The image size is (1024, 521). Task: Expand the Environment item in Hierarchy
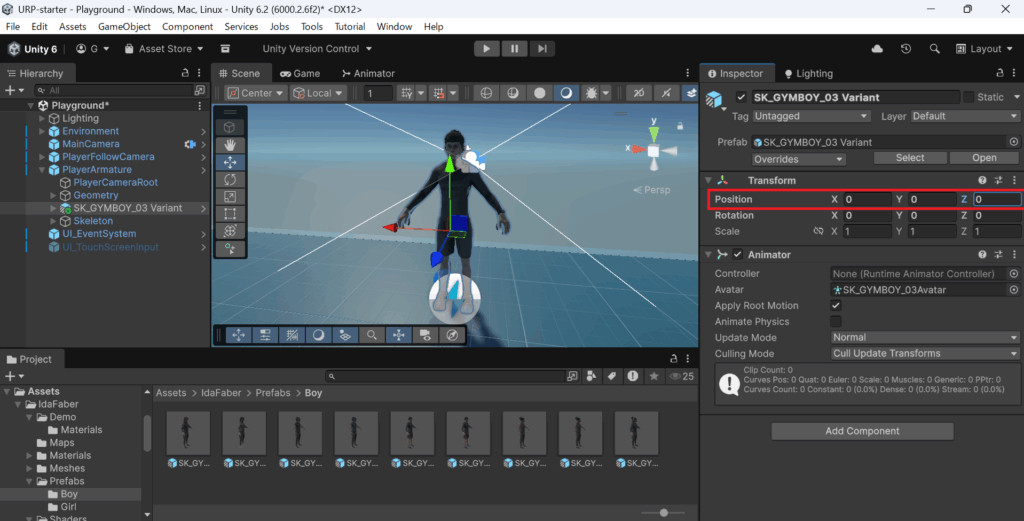coord(42,131)
